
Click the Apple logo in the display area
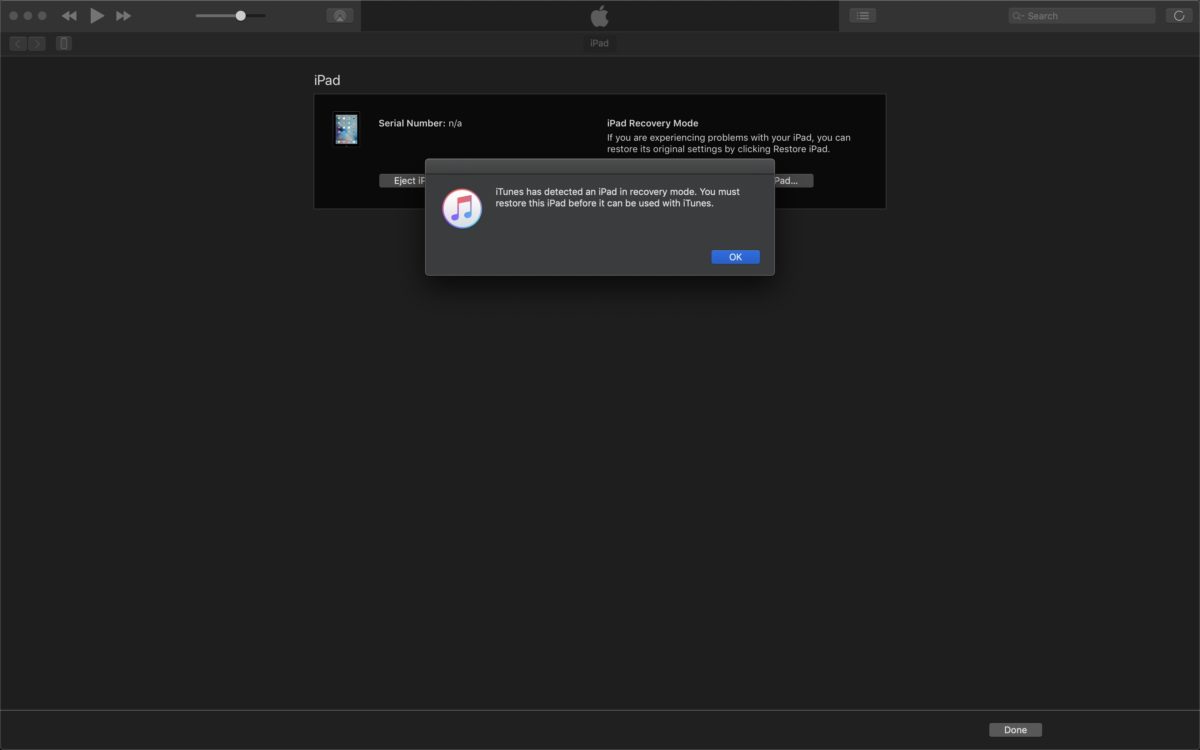599,15
